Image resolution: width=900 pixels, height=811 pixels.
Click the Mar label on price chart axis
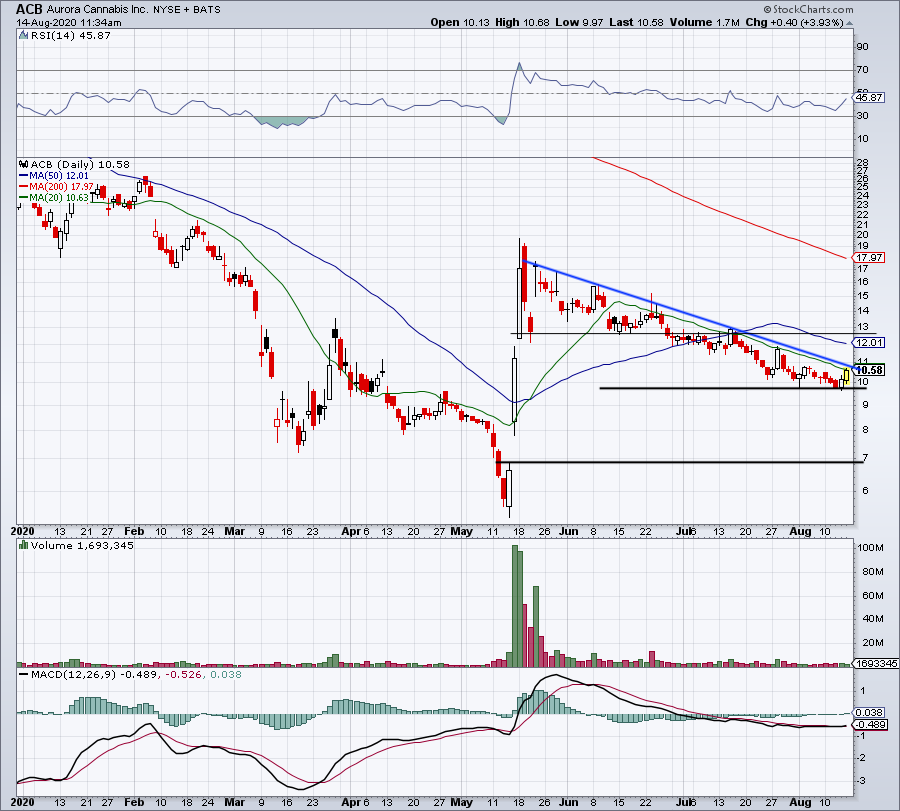click(234, 531)
